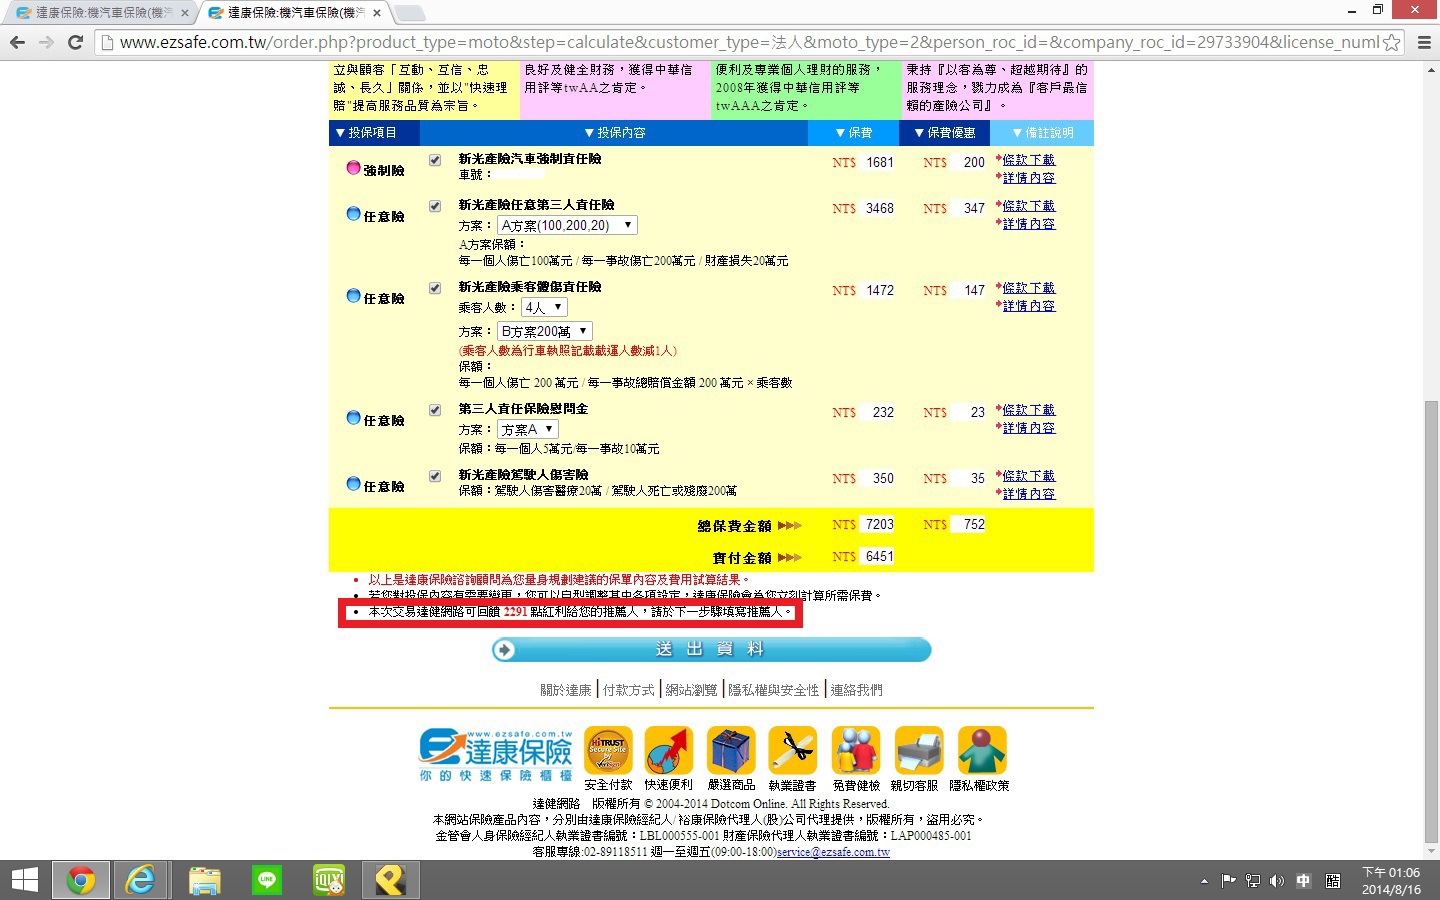Viewport: 1440px width, 900px height.
Task: Click the 保費 column header
Action: 854,133
